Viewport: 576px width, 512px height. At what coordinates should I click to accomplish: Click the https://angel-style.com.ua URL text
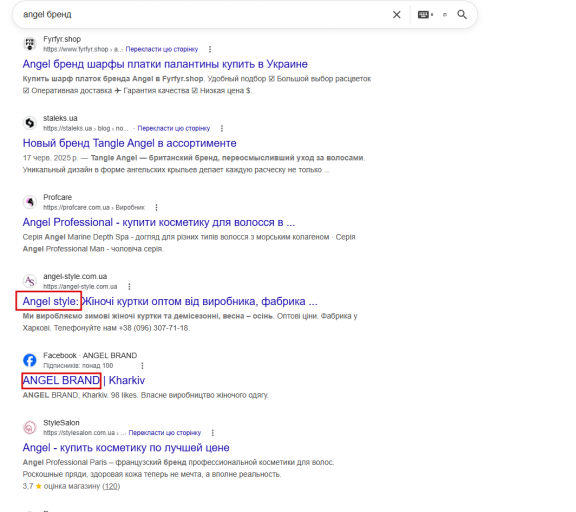(x=80, y=286)
